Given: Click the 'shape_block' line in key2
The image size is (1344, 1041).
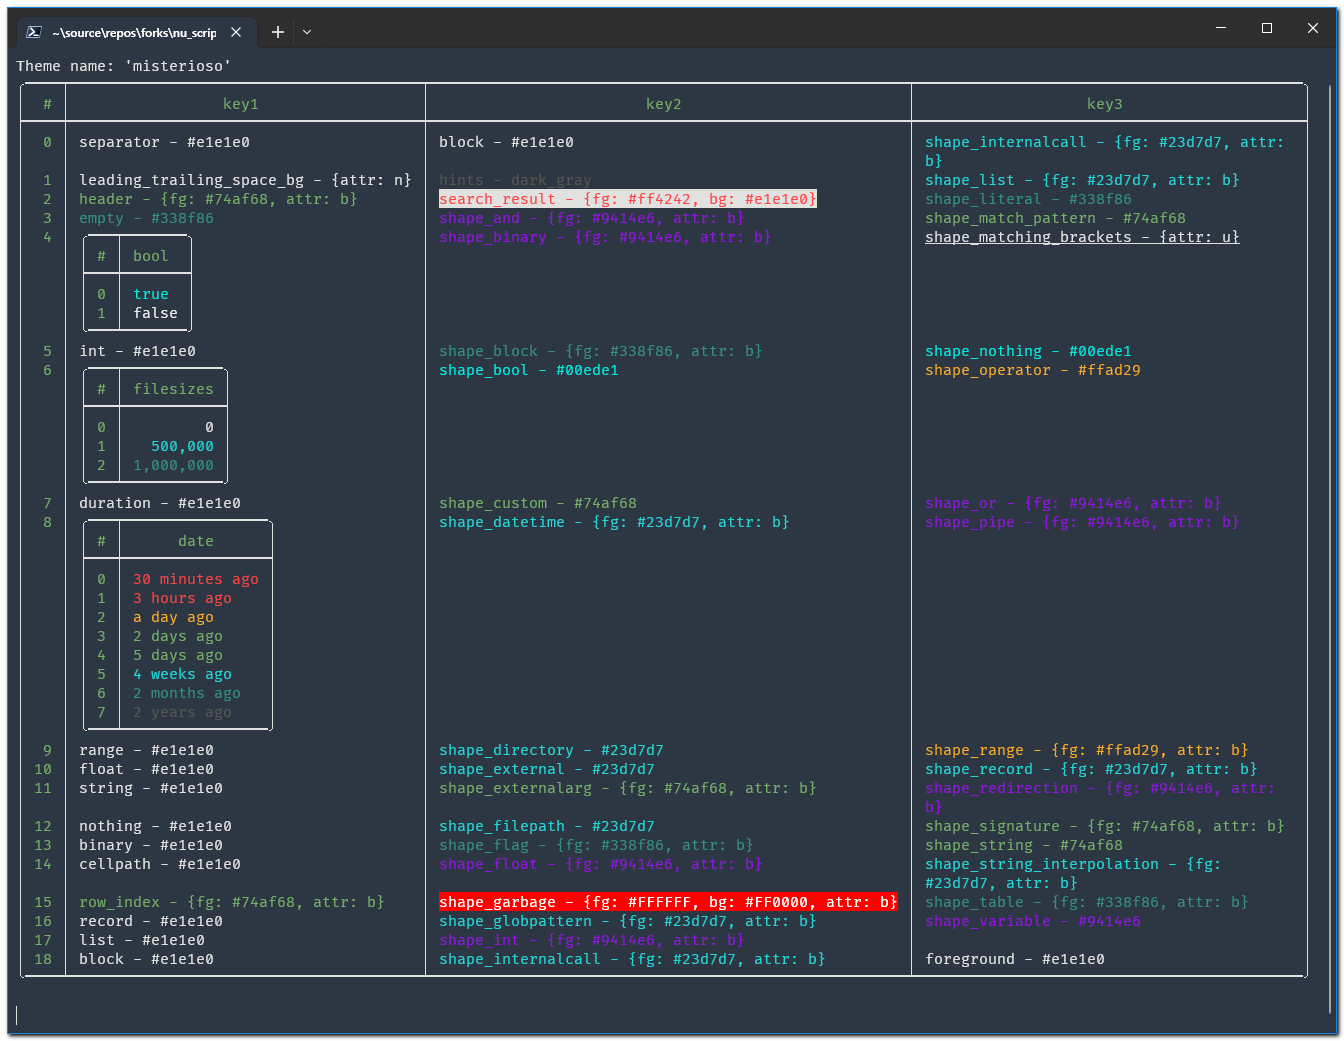Looking at the screenshot, I should click(601, 351).
